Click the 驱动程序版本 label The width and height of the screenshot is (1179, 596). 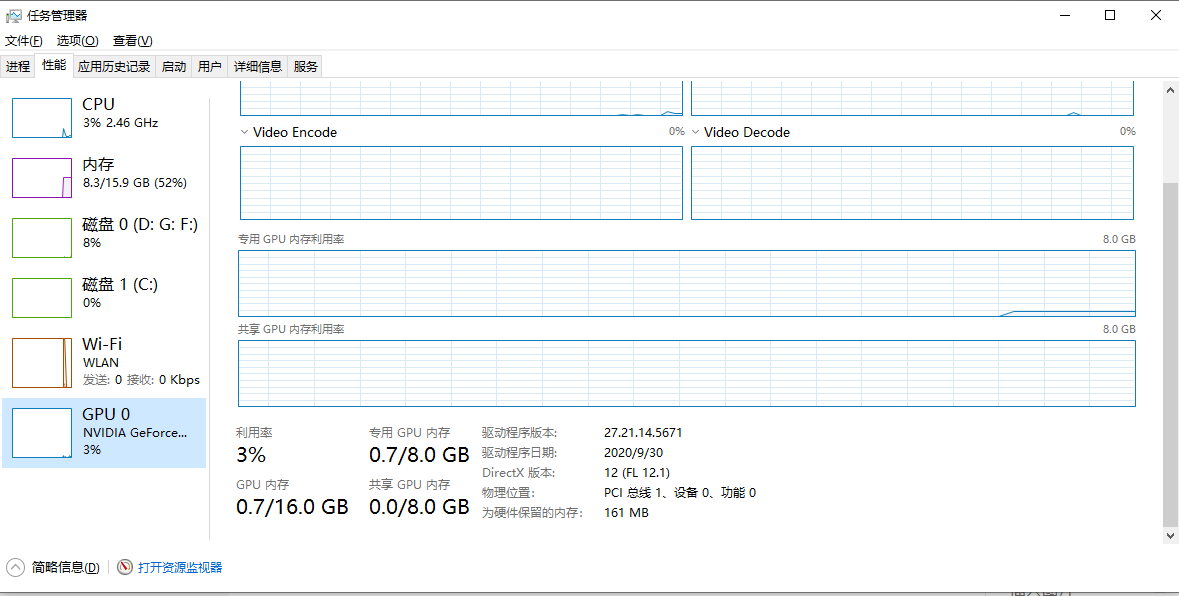pyautogui.click(x=520, y=433)
